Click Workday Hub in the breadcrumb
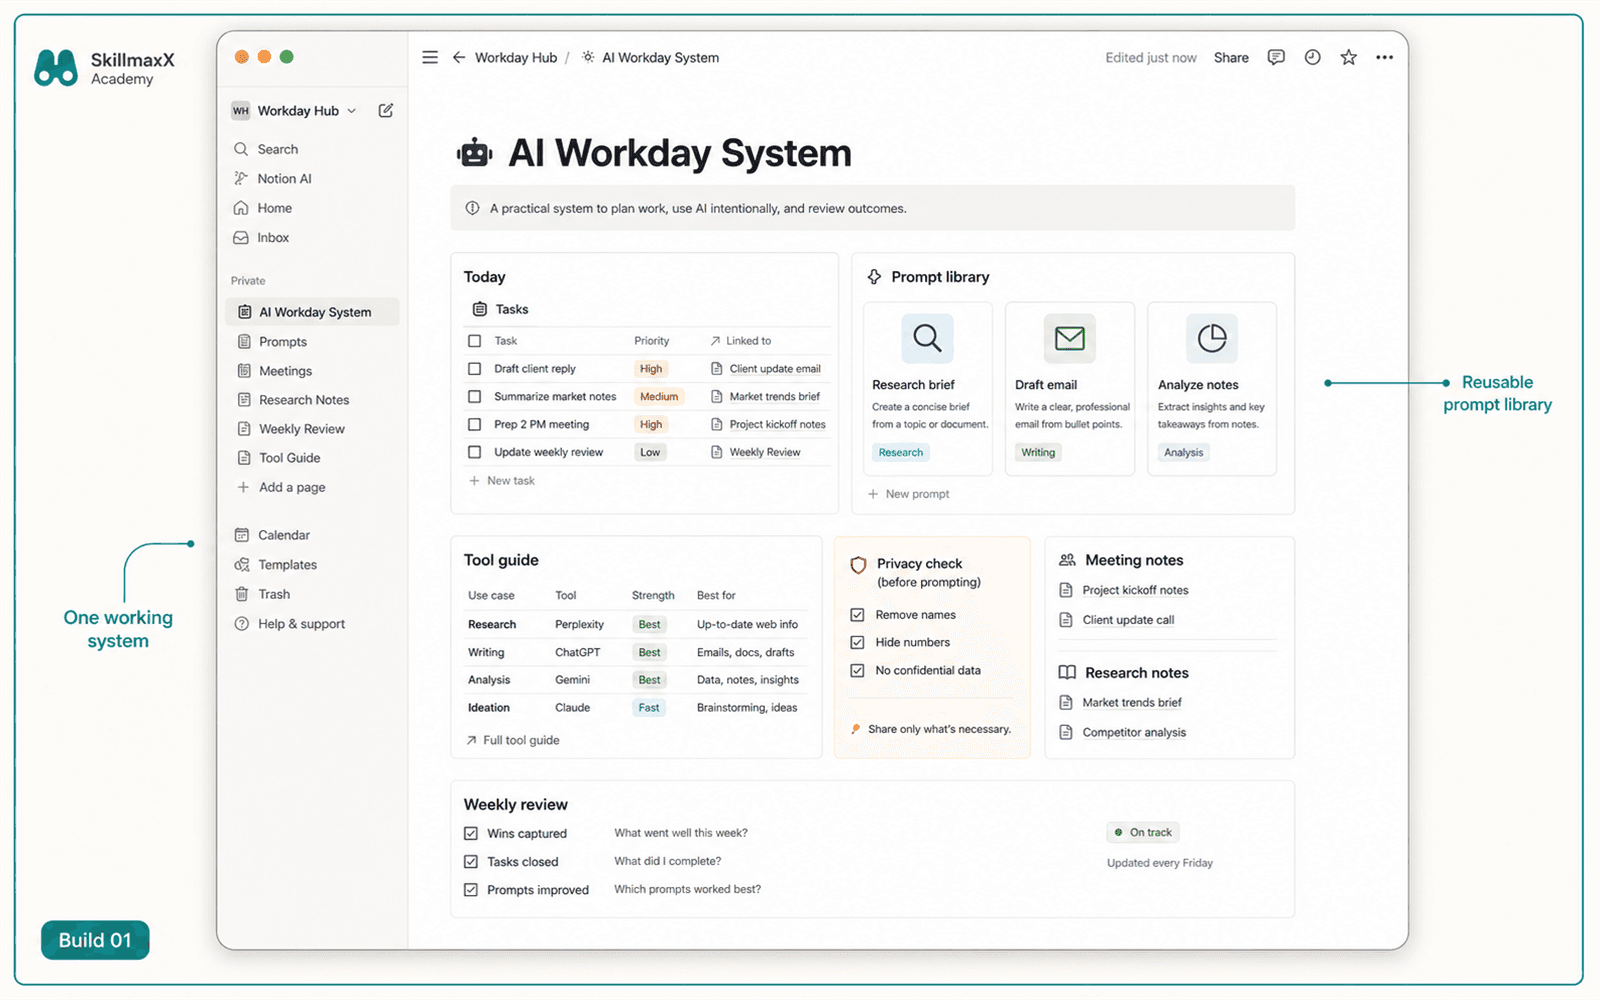 [x=516, y=58]
